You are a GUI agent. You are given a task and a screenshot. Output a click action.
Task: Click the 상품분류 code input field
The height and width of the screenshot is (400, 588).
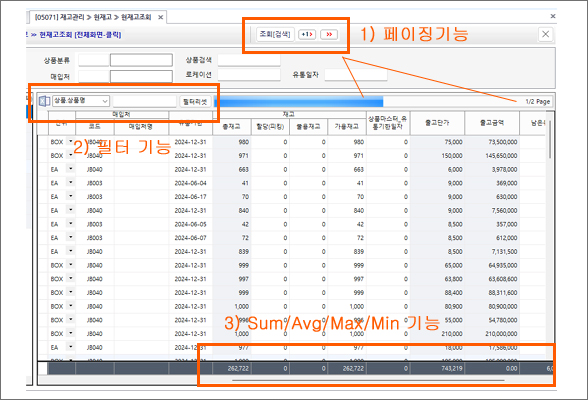93,60
